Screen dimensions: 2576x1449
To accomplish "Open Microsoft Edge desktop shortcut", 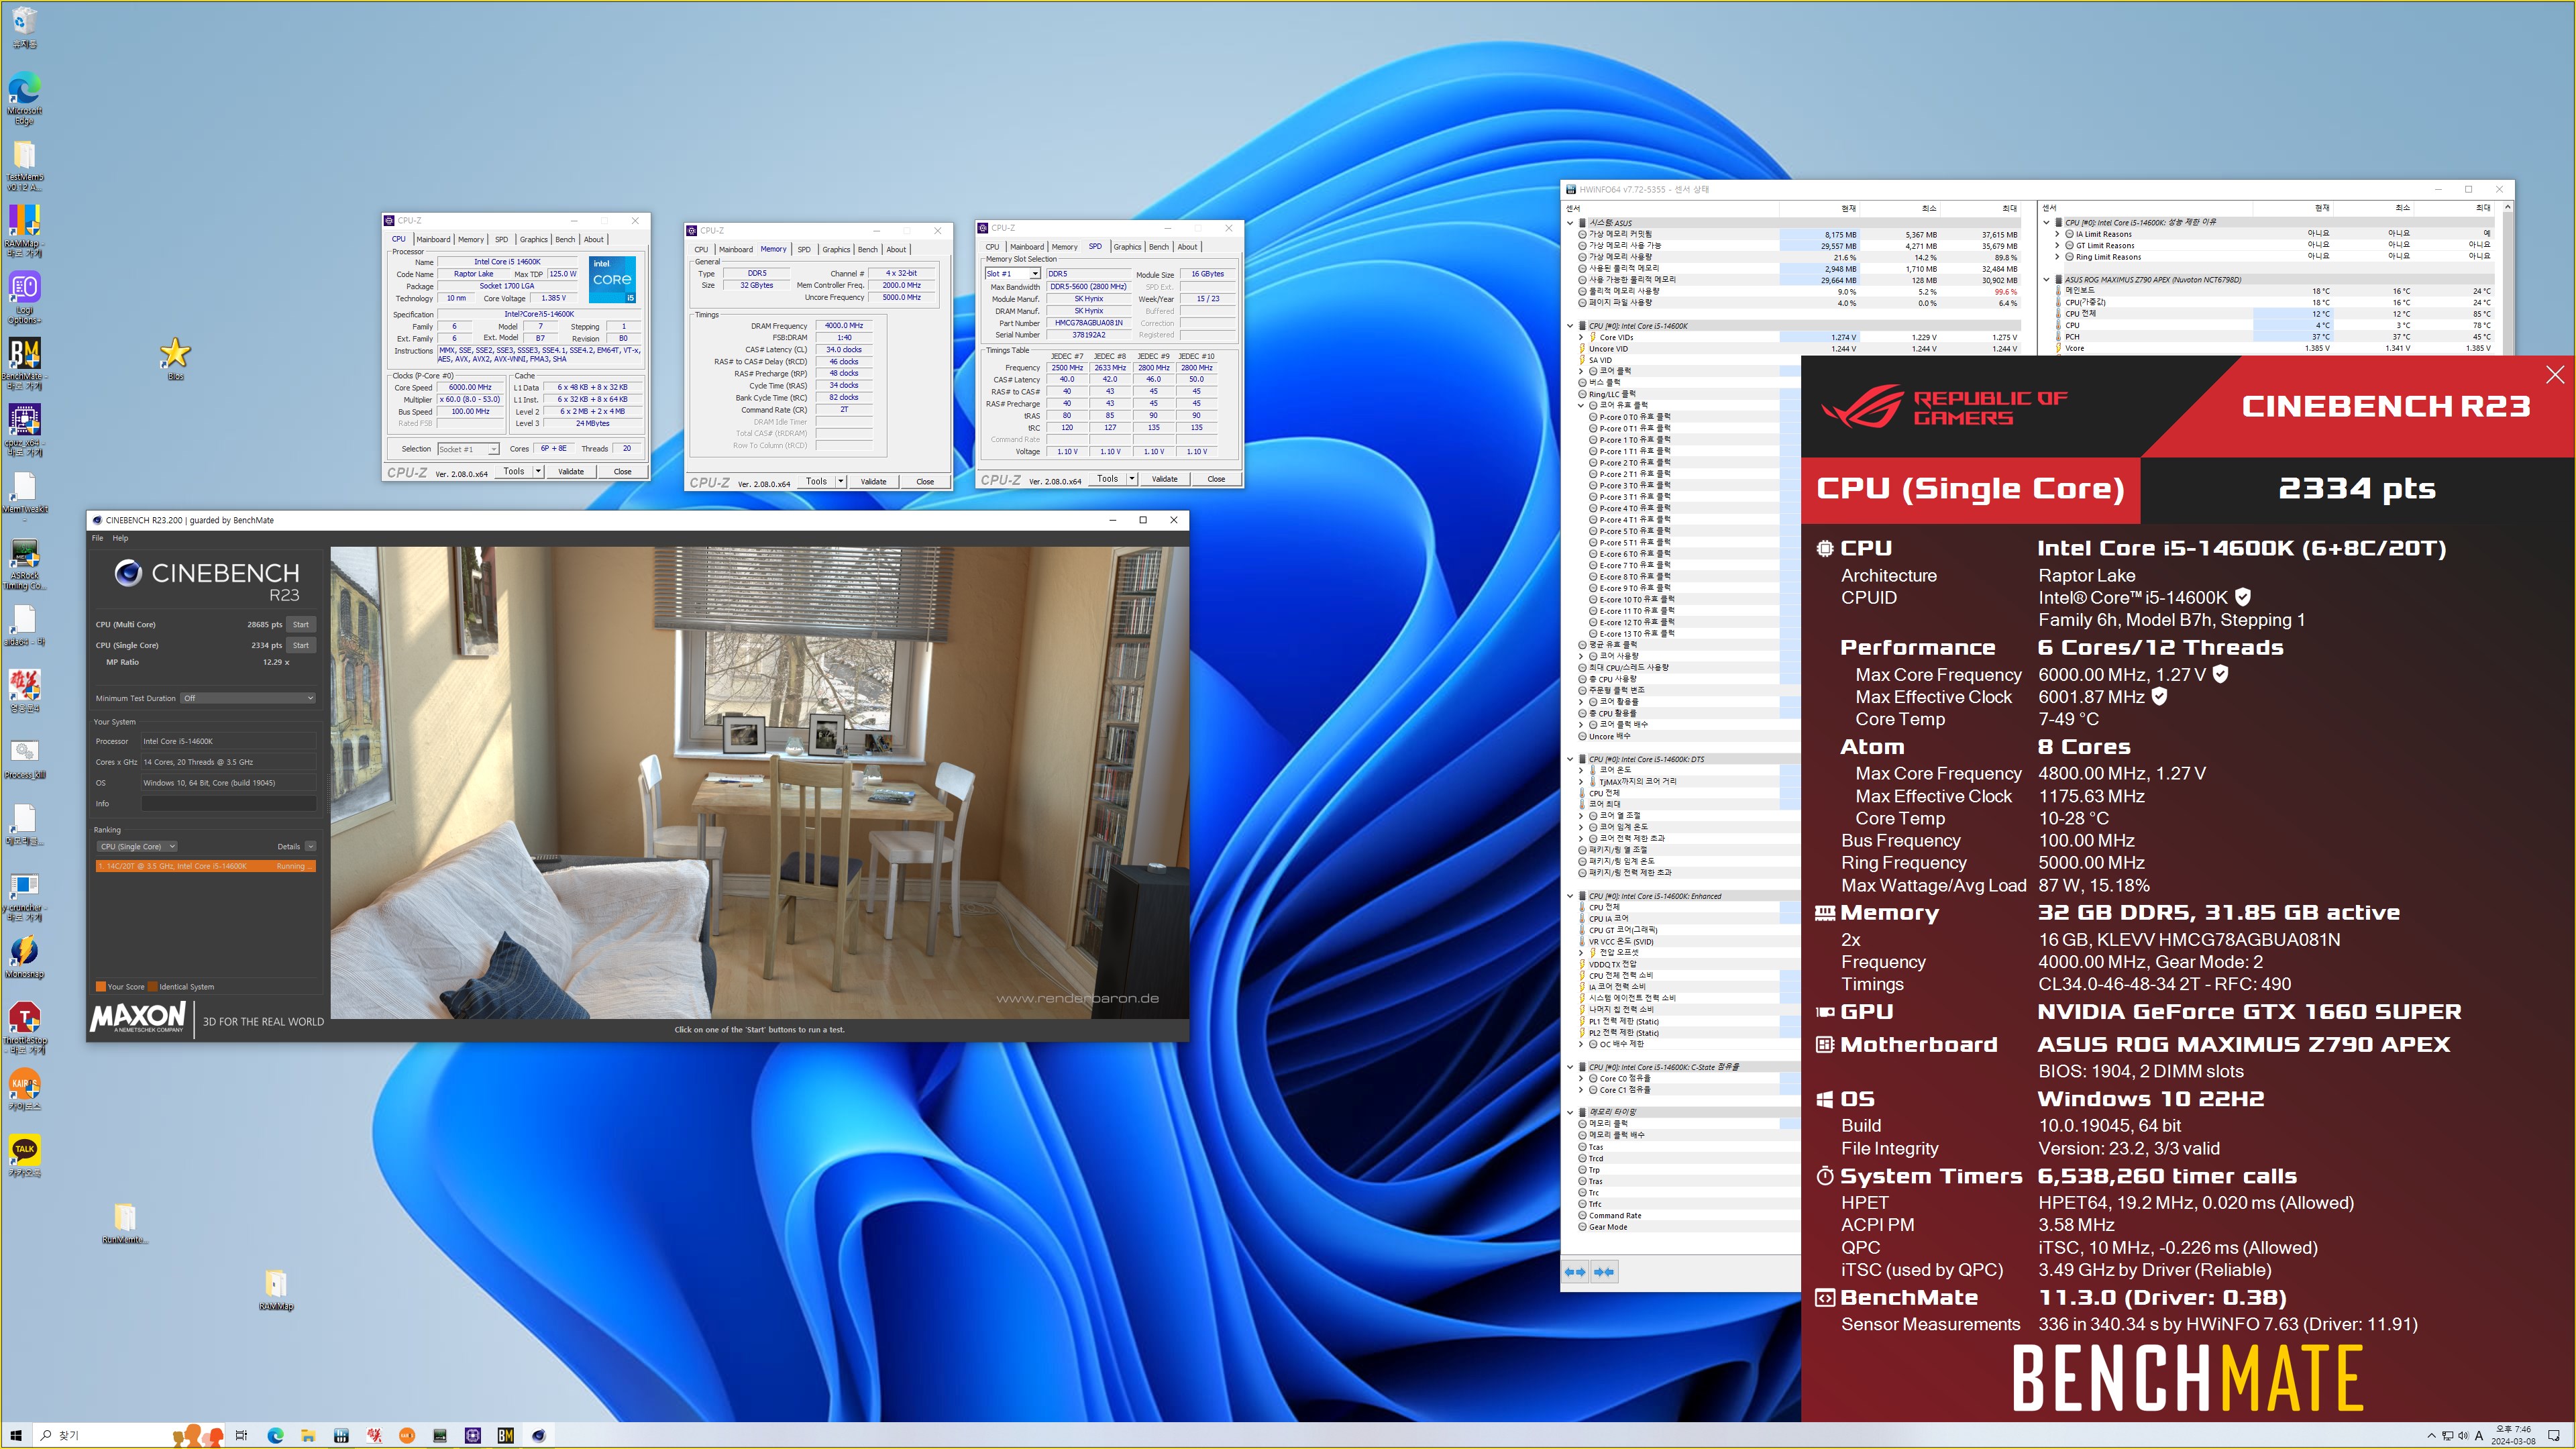I will tap(24, 97).
